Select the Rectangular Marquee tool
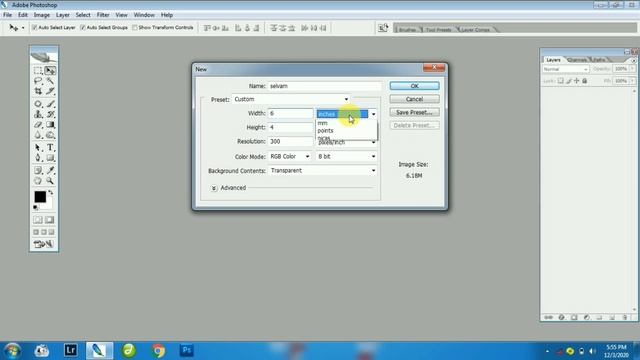 click(x=38, y=70)
